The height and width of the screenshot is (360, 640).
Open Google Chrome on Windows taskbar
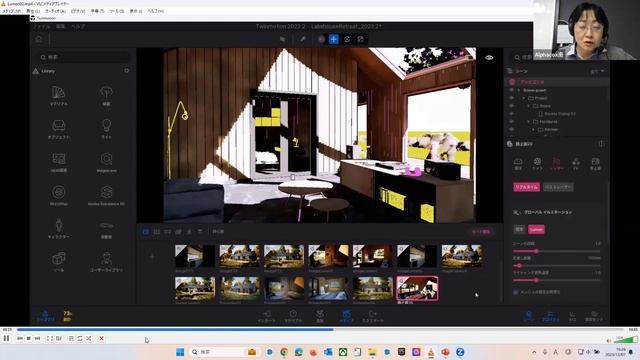[x=284, y=352]
